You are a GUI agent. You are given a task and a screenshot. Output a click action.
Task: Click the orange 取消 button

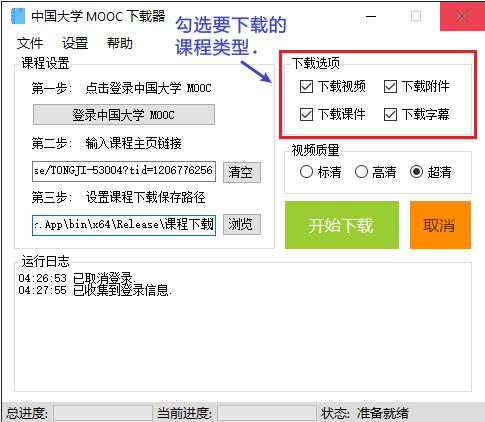tap(440, 225)
